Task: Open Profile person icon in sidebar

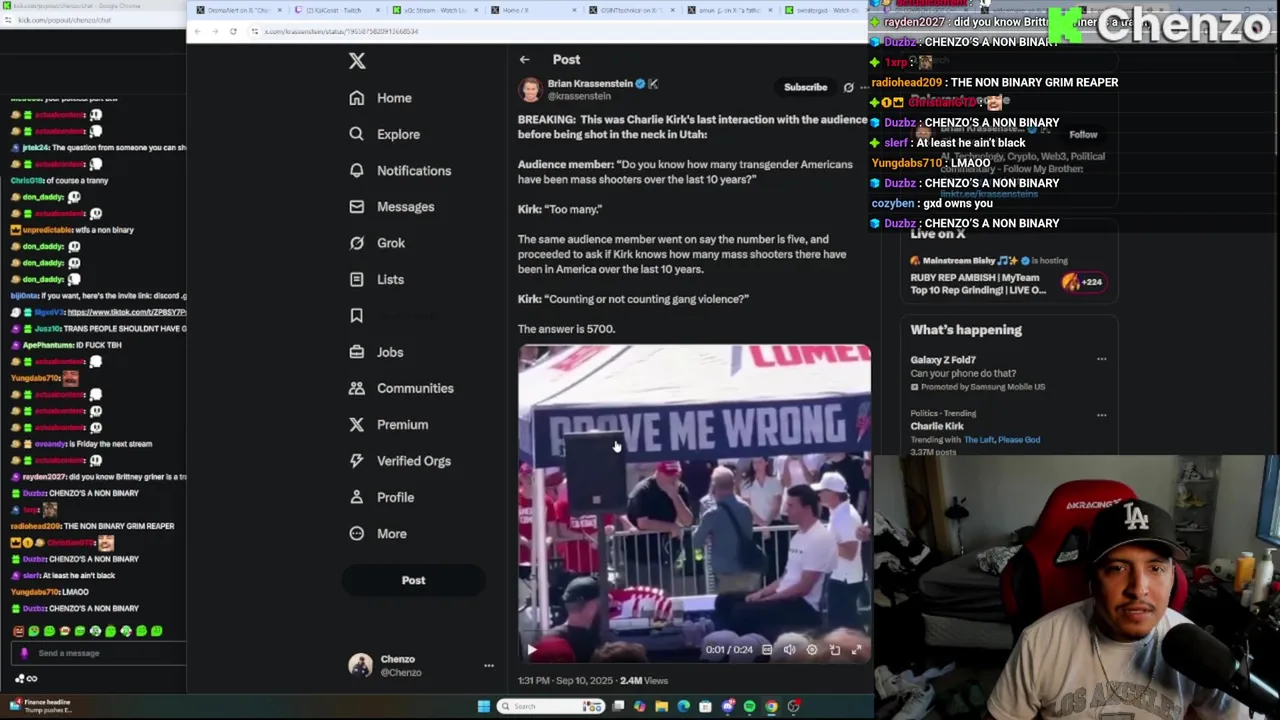Action: tap(356, 497)
